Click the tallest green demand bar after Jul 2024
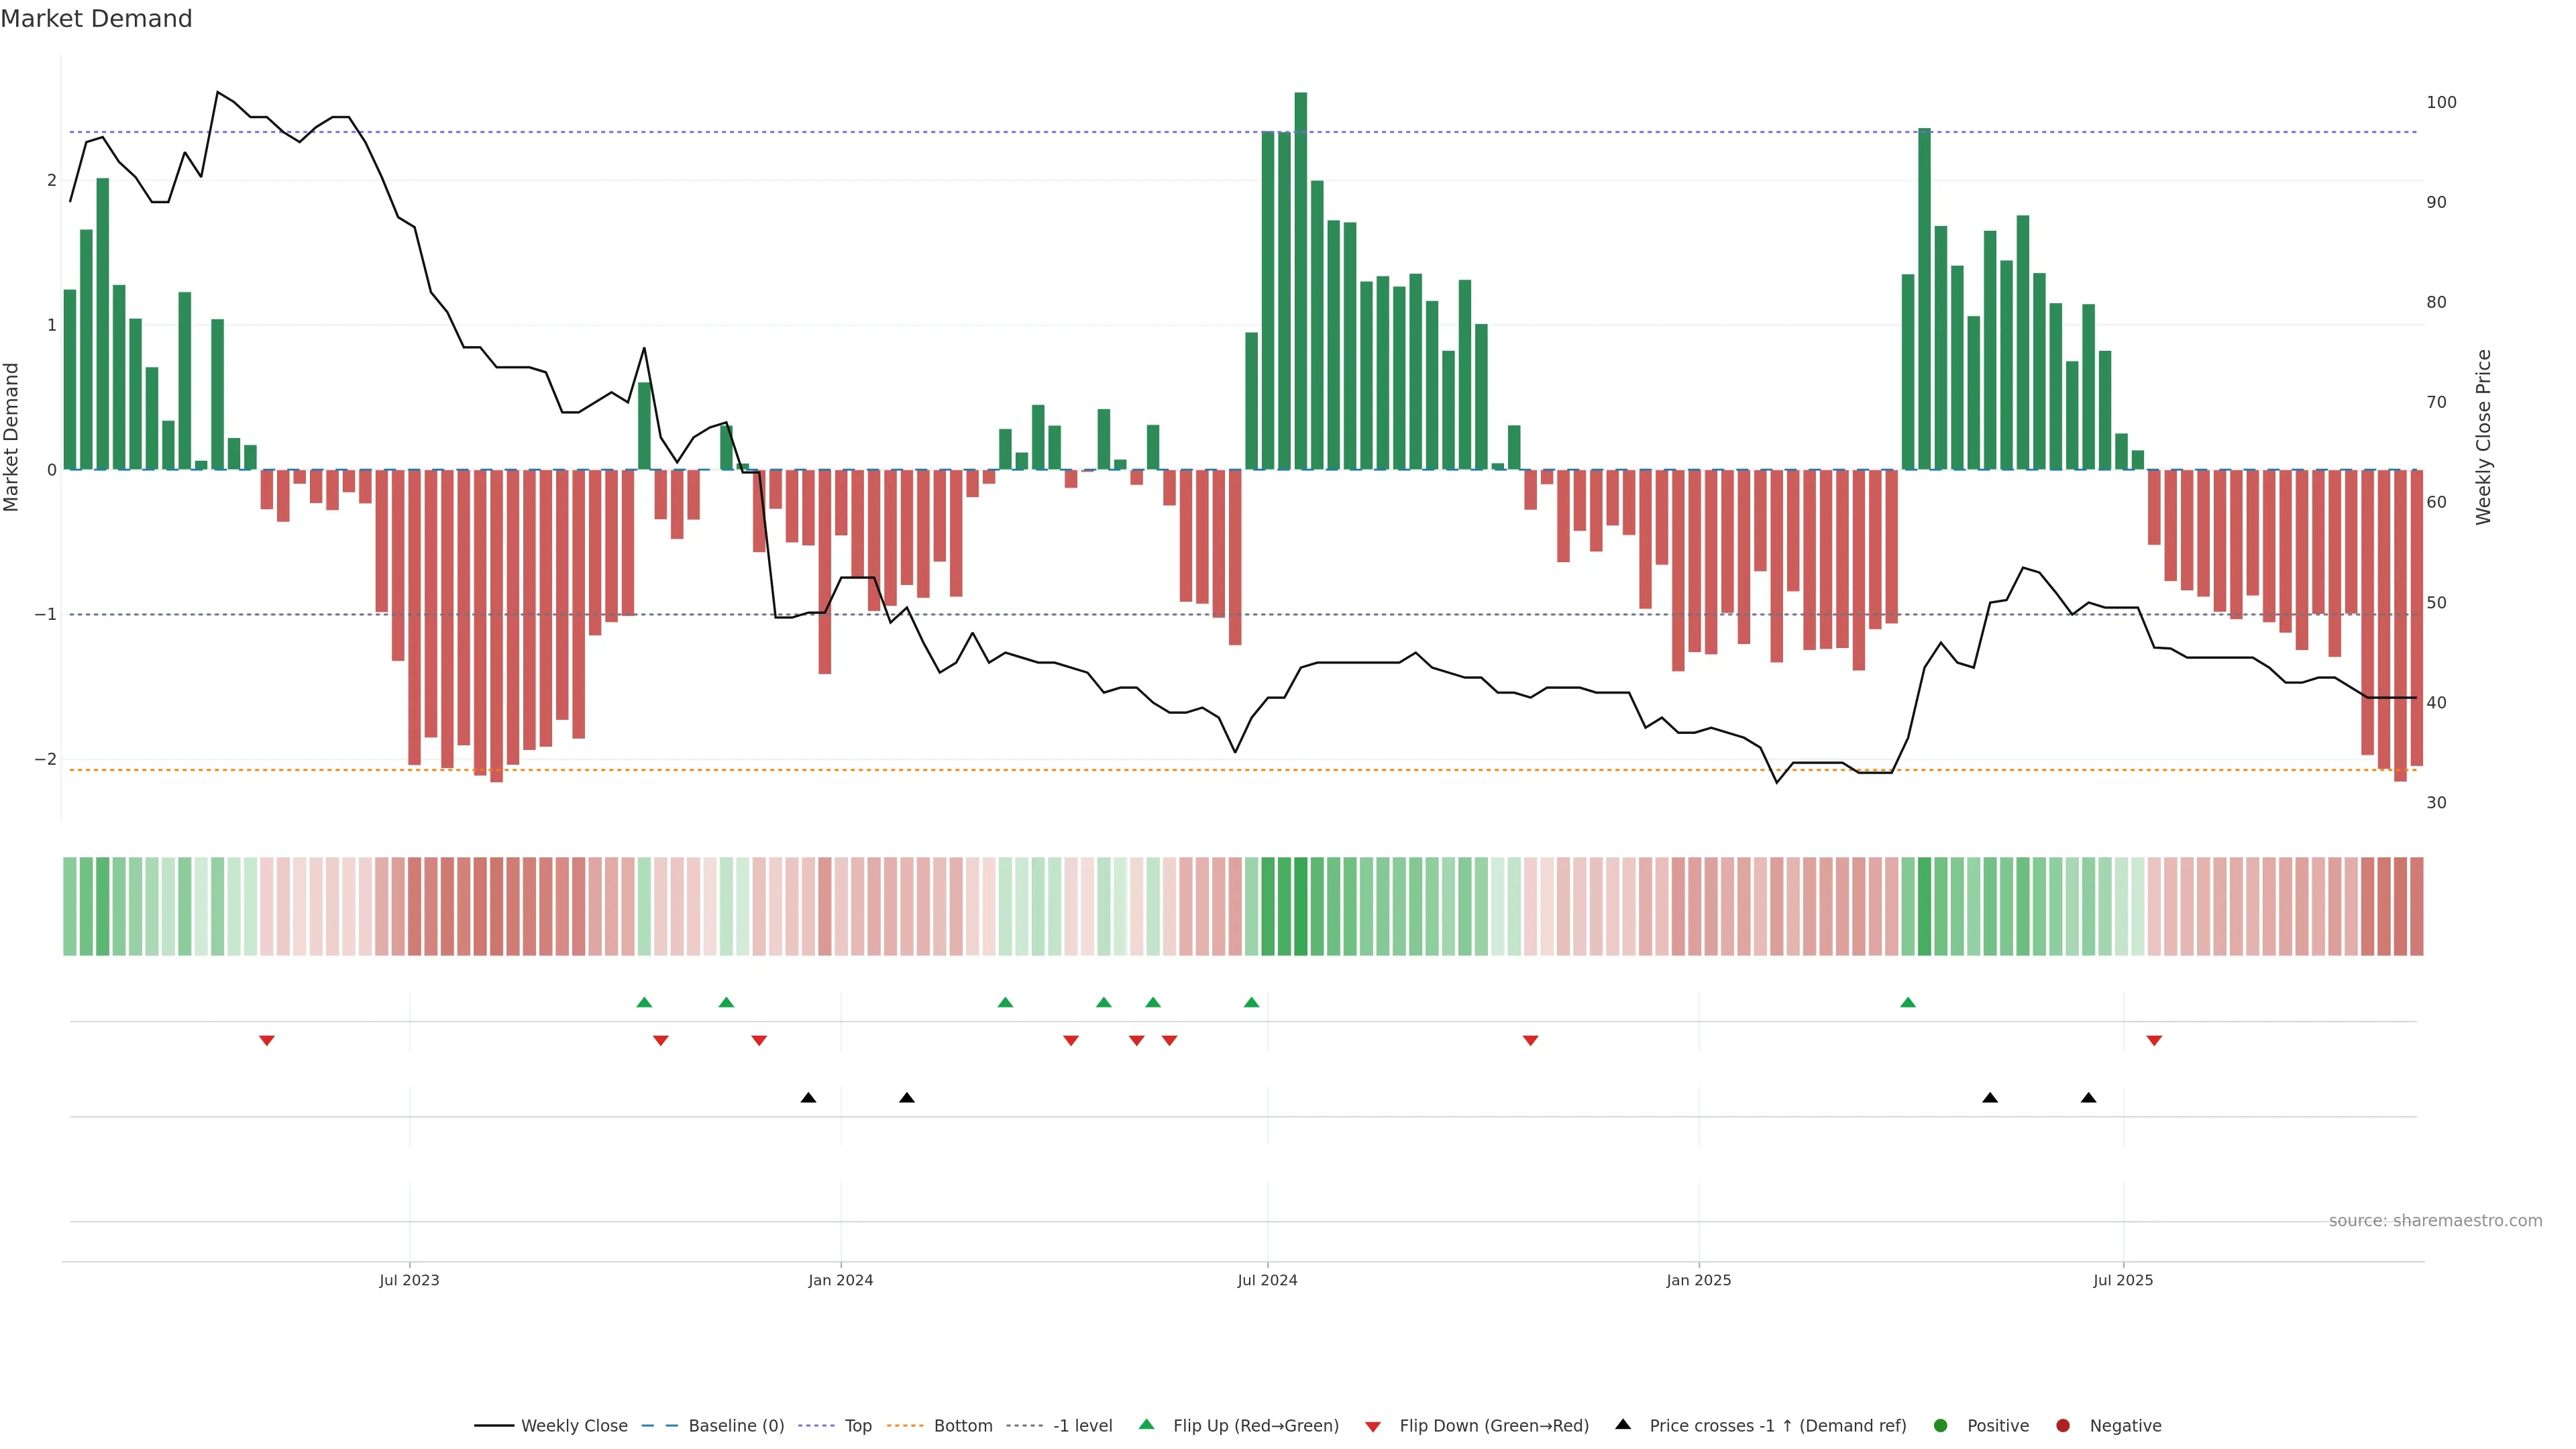 click(x=1300, y=280)
